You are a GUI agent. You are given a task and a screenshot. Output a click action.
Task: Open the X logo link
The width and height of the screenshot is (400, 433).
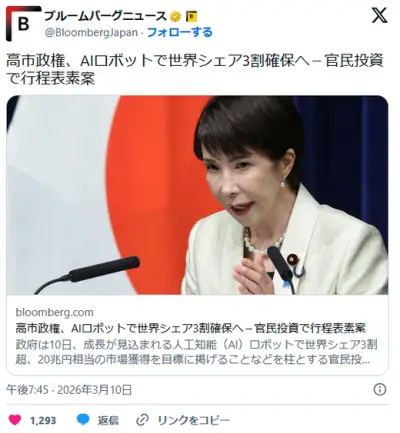coord(379,15)
